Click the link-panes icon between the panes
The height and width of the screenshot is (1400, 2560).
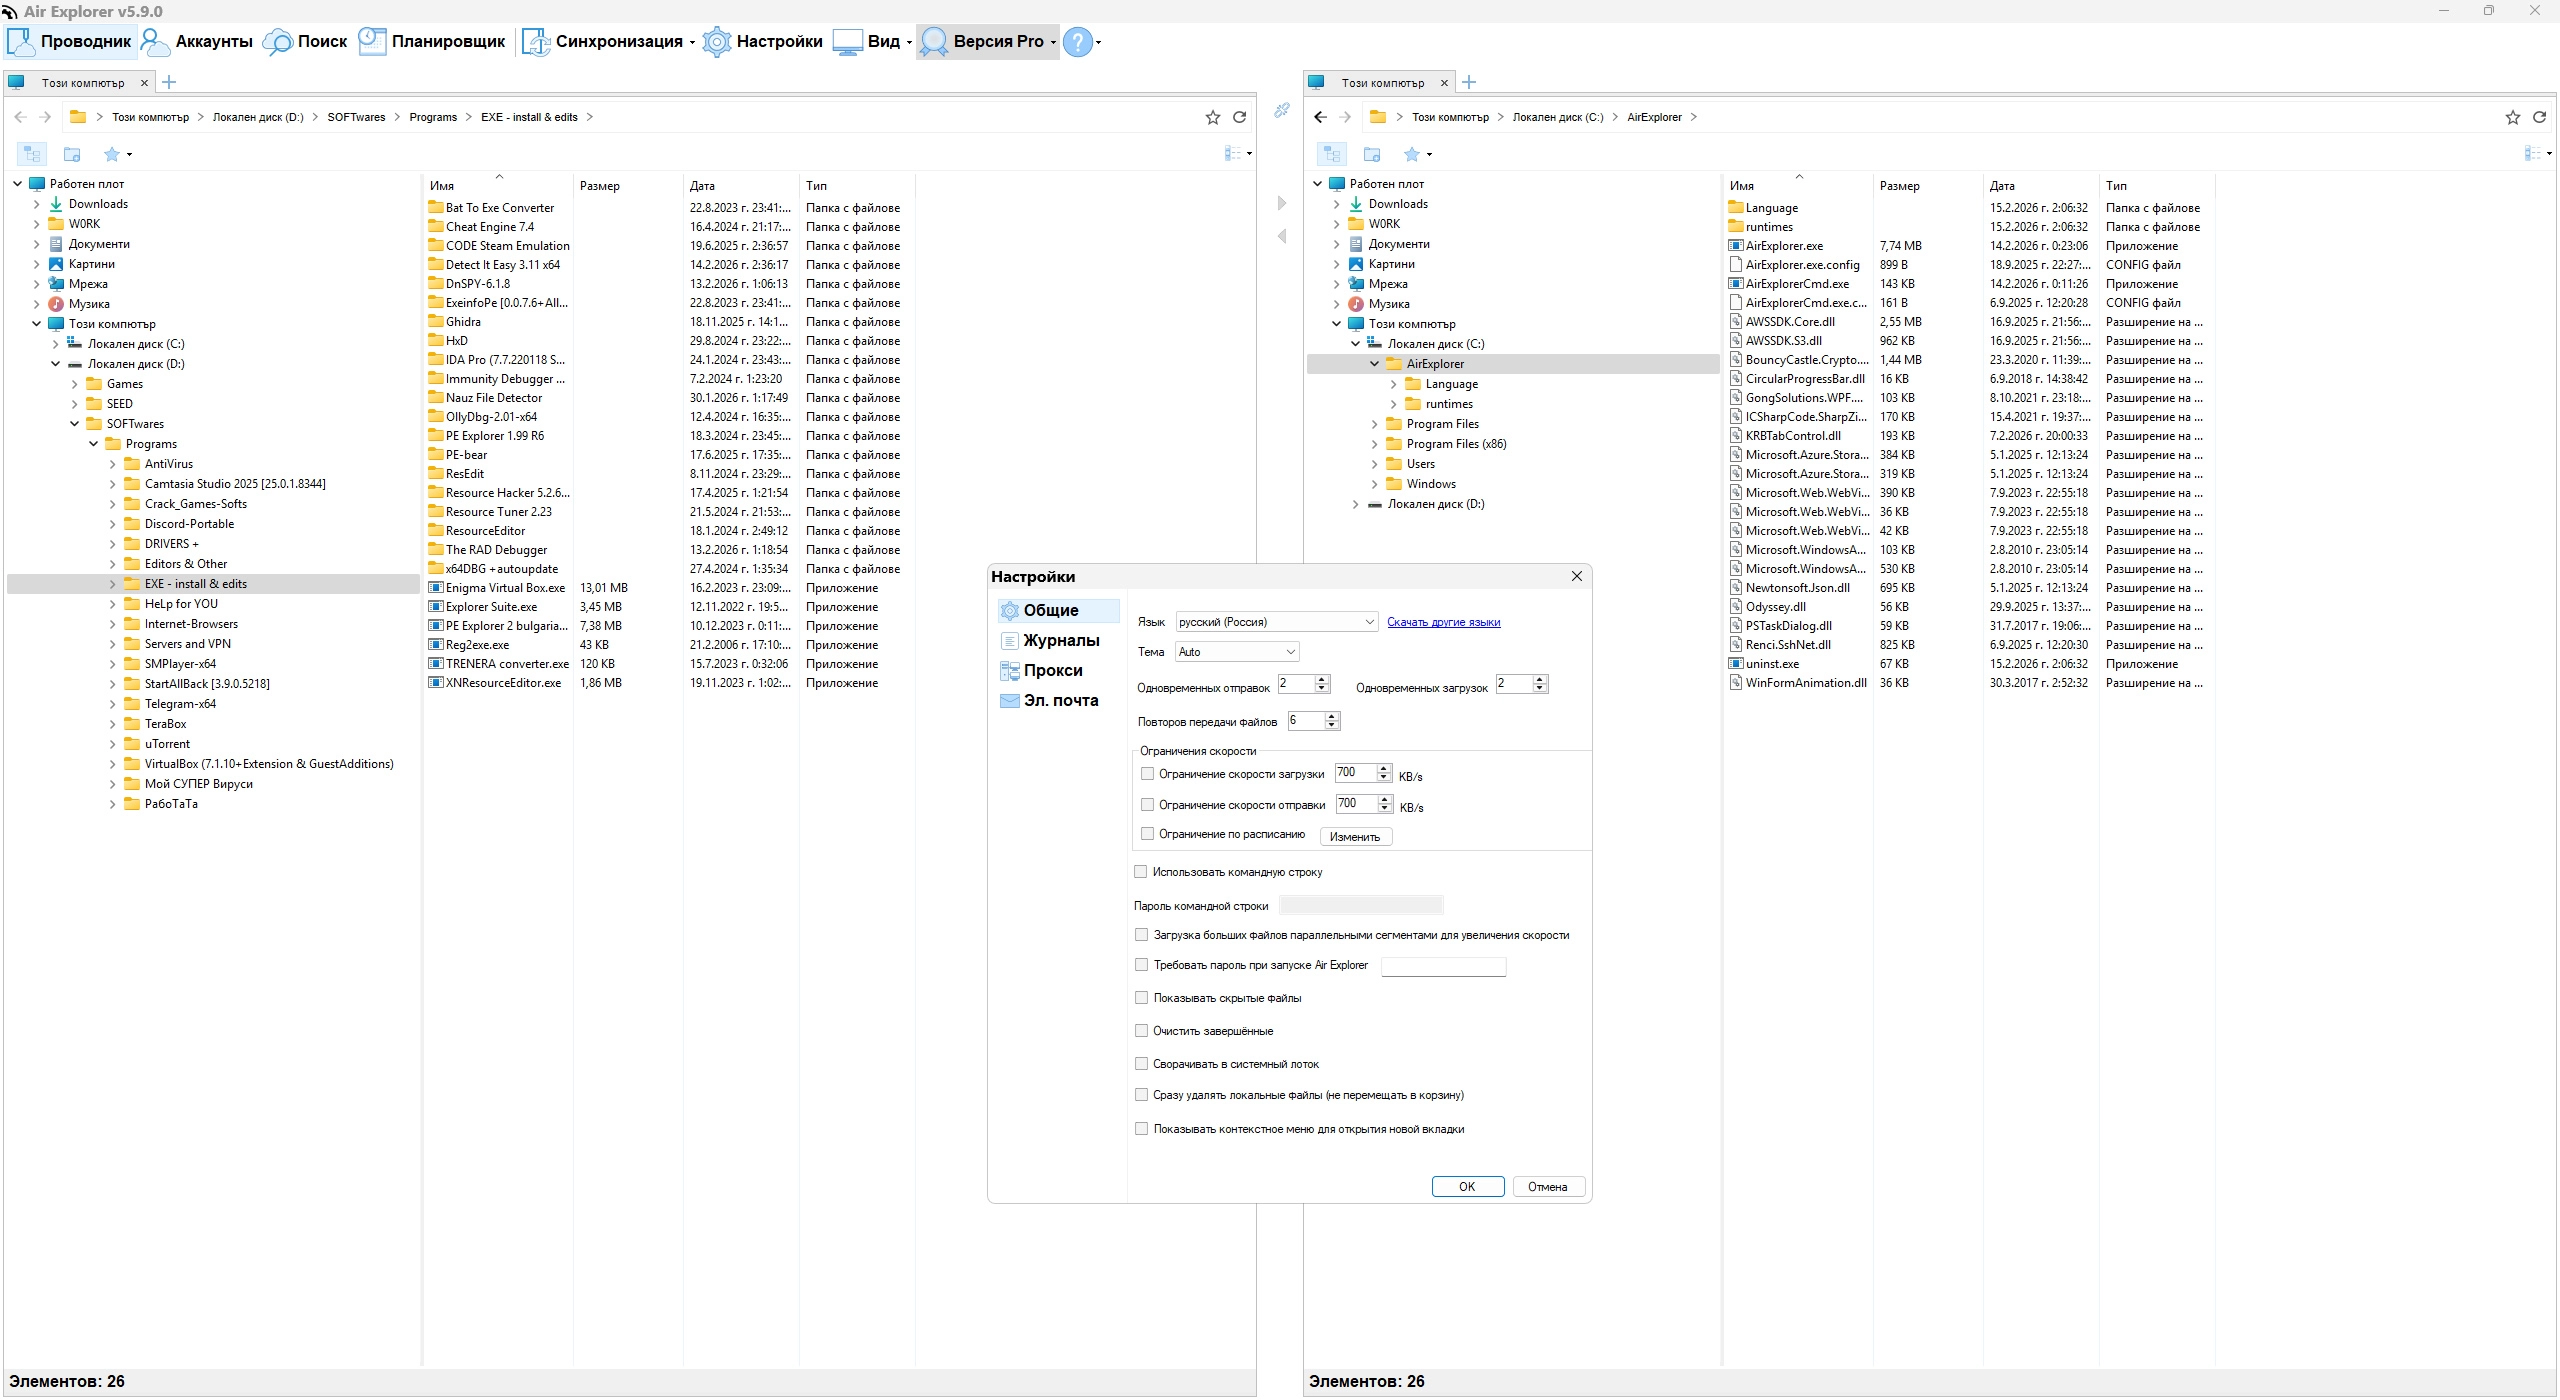click(1281, 110)
